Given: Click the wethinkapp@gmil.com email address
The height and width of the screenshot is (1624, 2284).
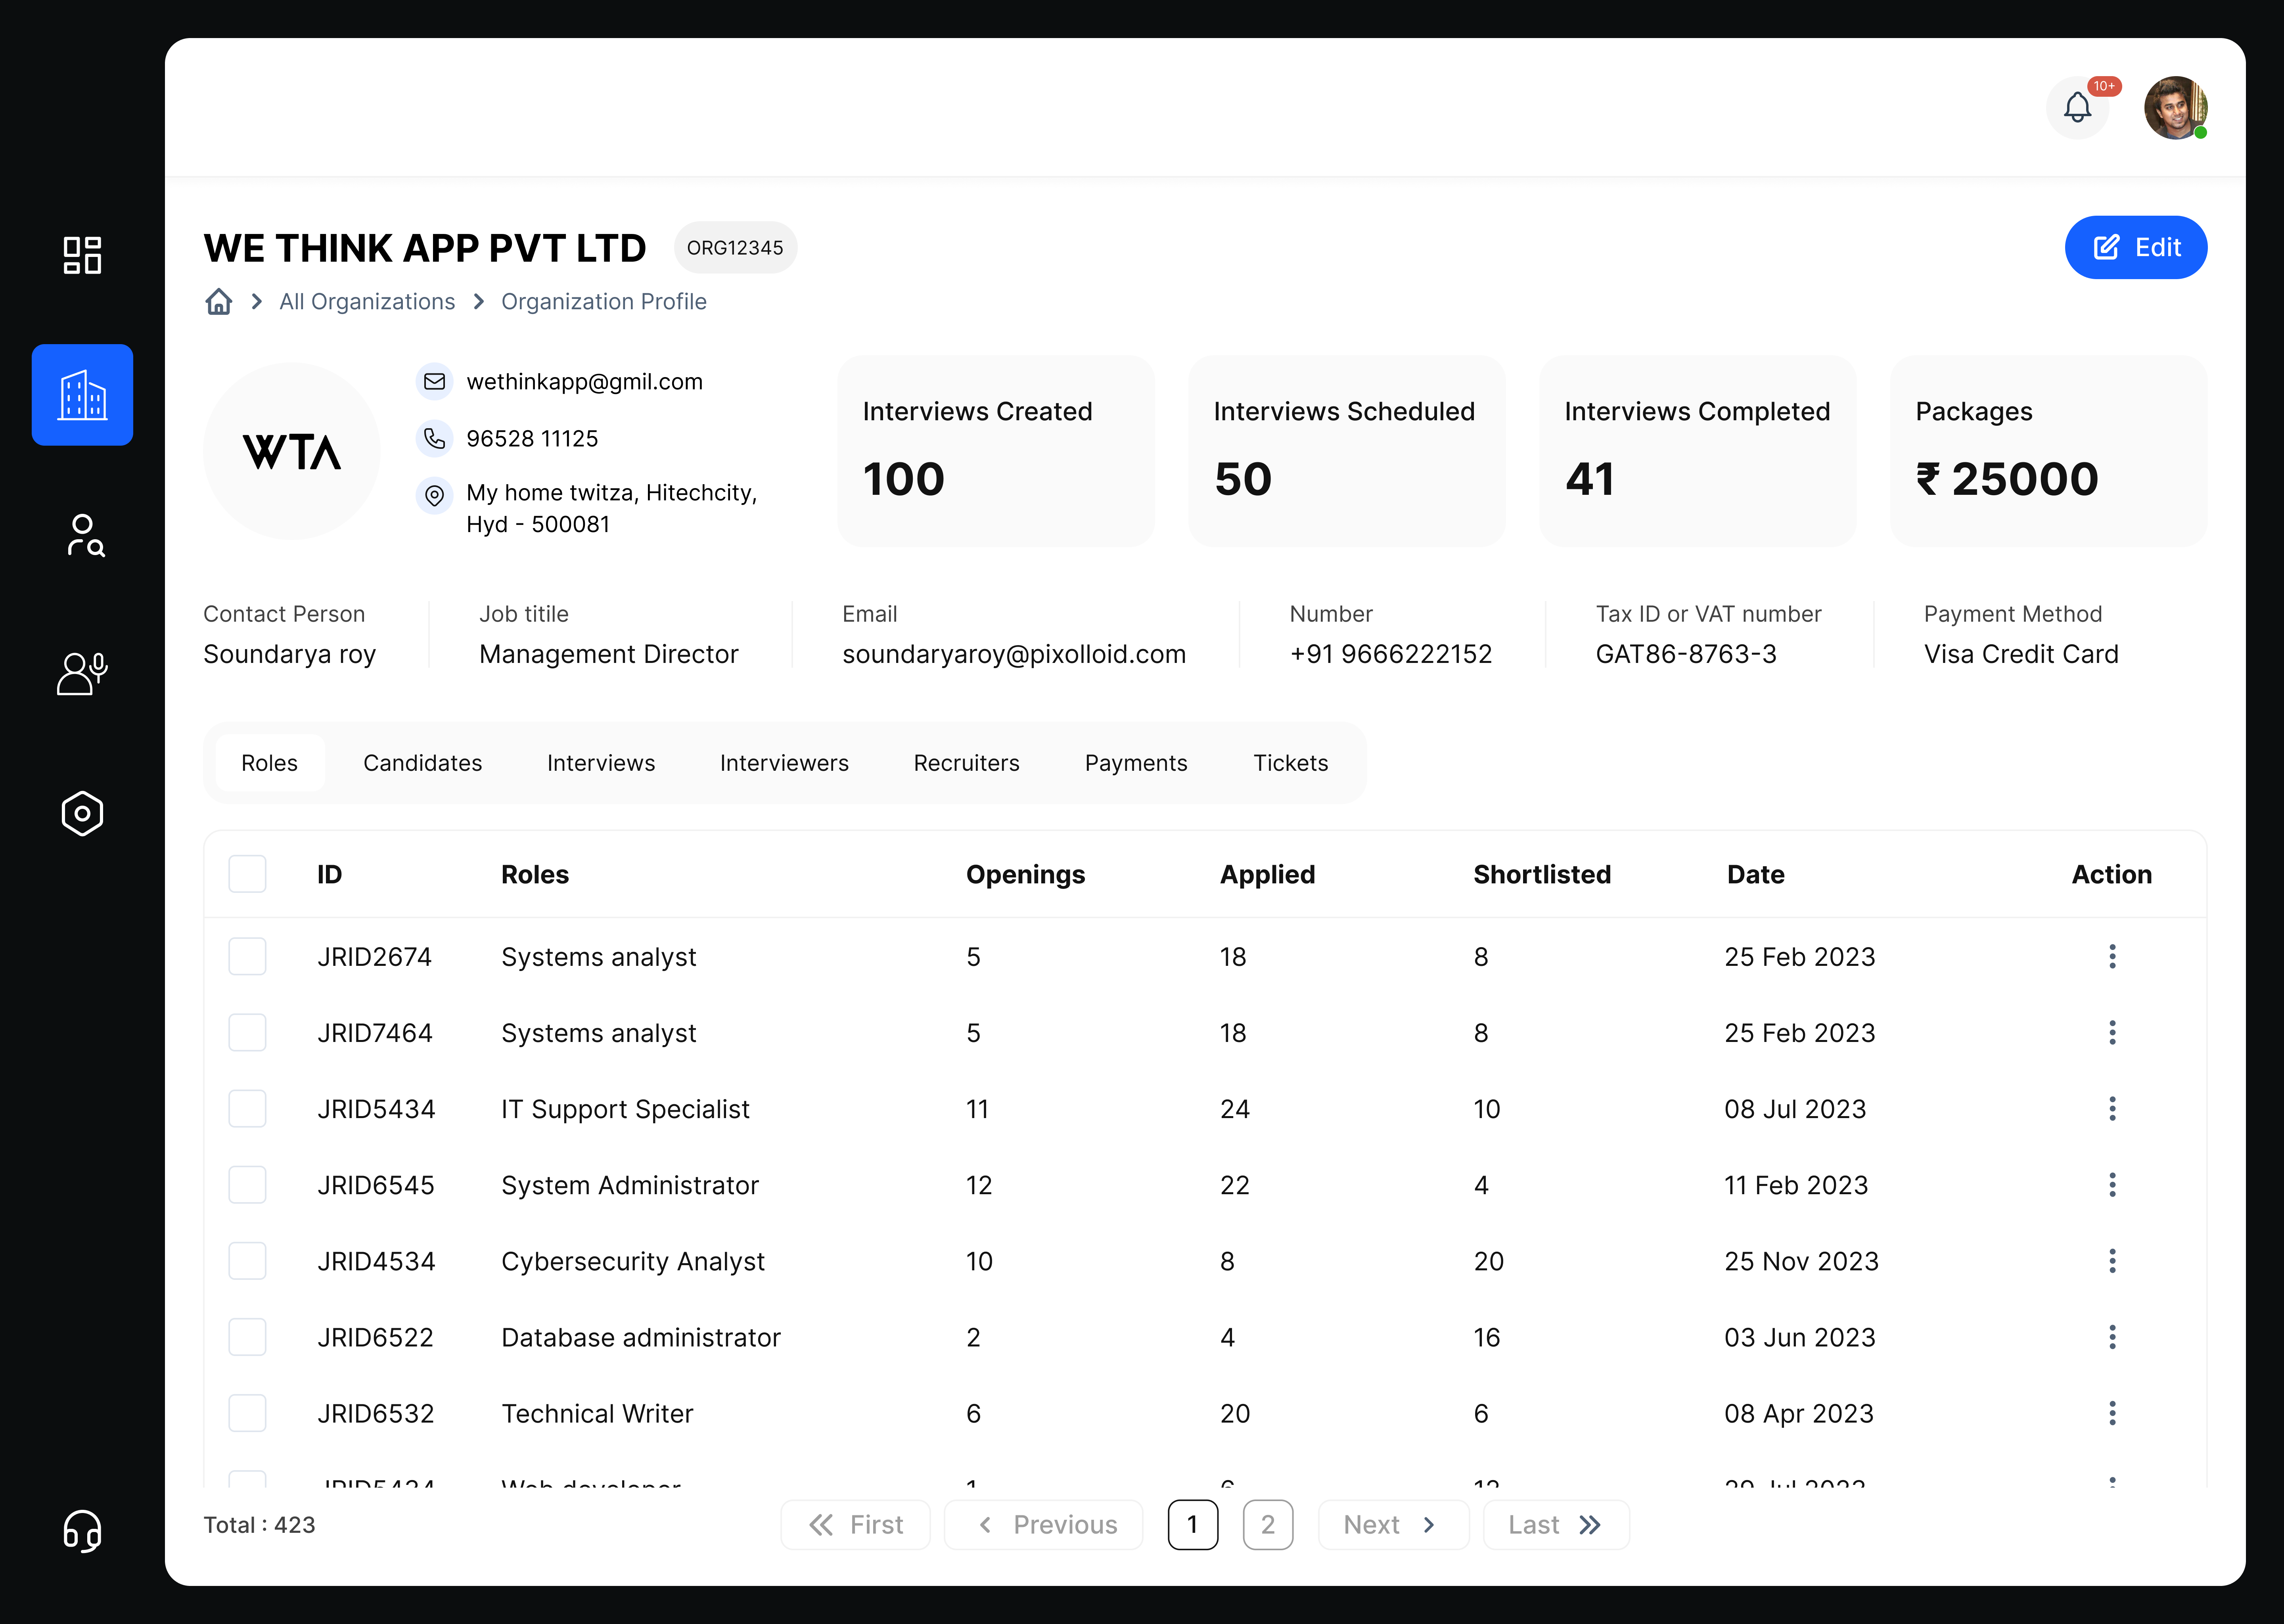Looking at the screenshot, I should [585, 381].
